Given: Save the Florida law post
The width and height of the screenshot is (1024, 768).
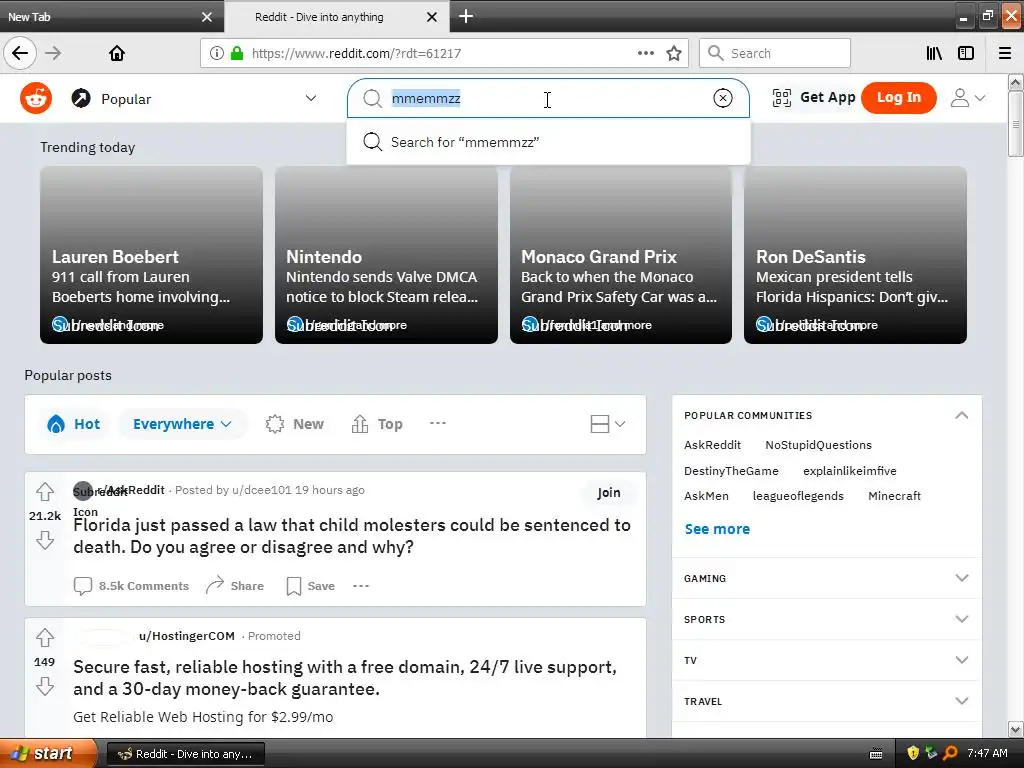Looking at the screenshot, I should (311, 586).
